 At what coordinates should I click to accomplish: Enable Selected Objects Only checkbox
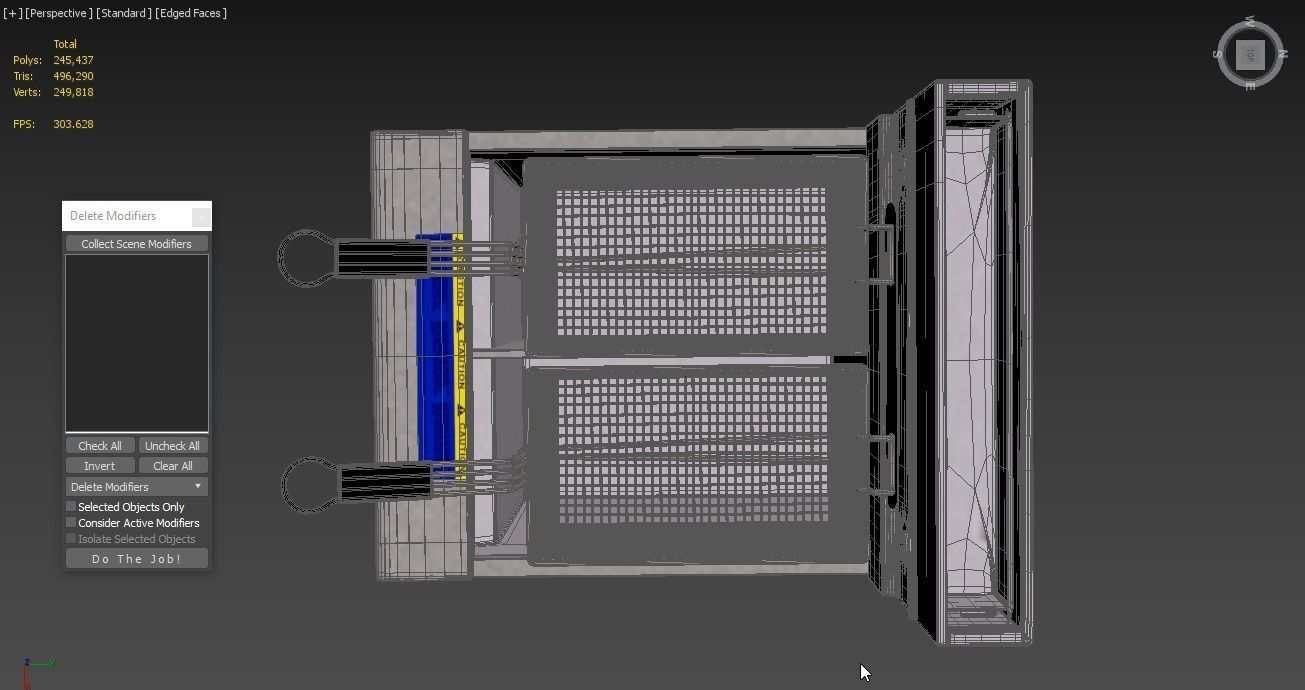point(71,507)
